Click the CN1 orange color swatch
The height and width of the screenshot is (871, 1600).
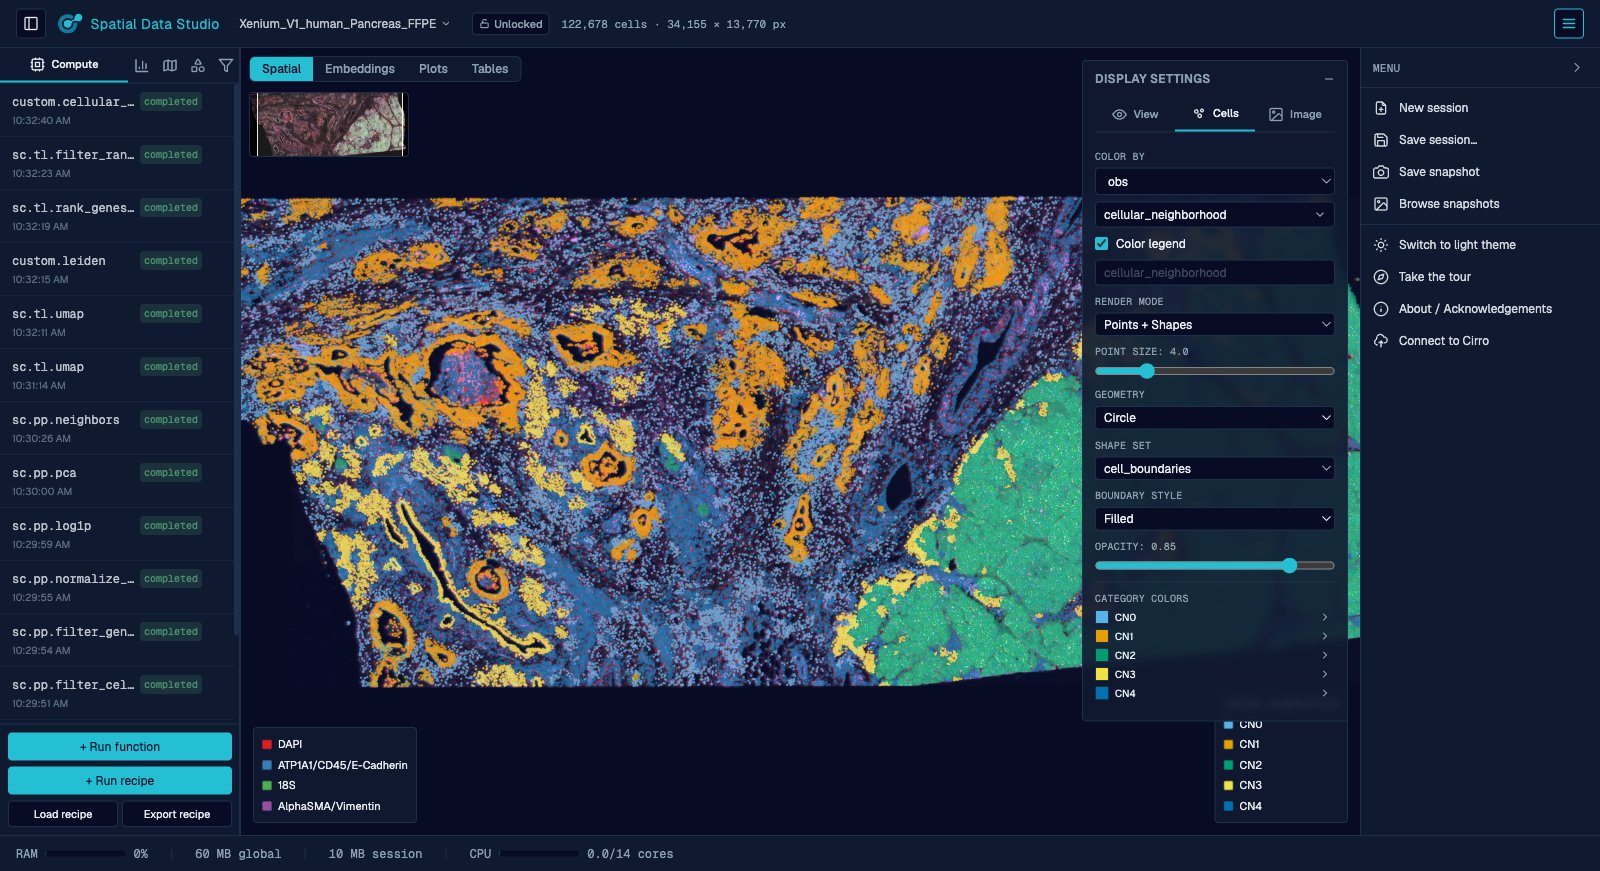click(x=1102, y=636)
